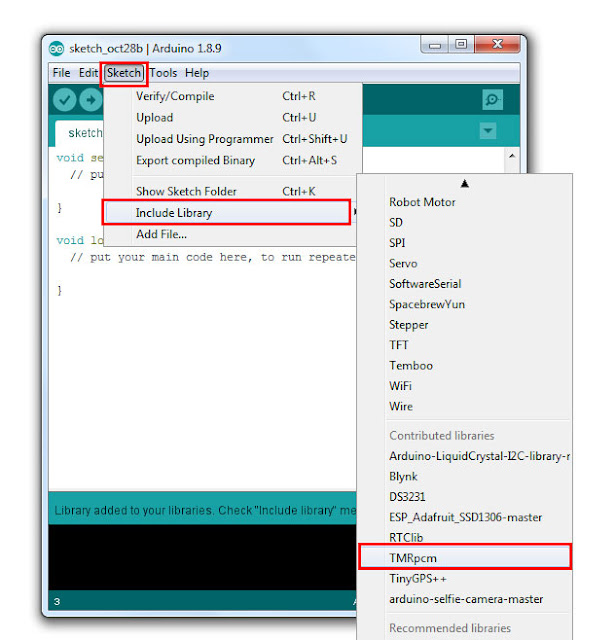
Task: Choose Verify/Compile from Sketch menu
Action: click(233, 96)
